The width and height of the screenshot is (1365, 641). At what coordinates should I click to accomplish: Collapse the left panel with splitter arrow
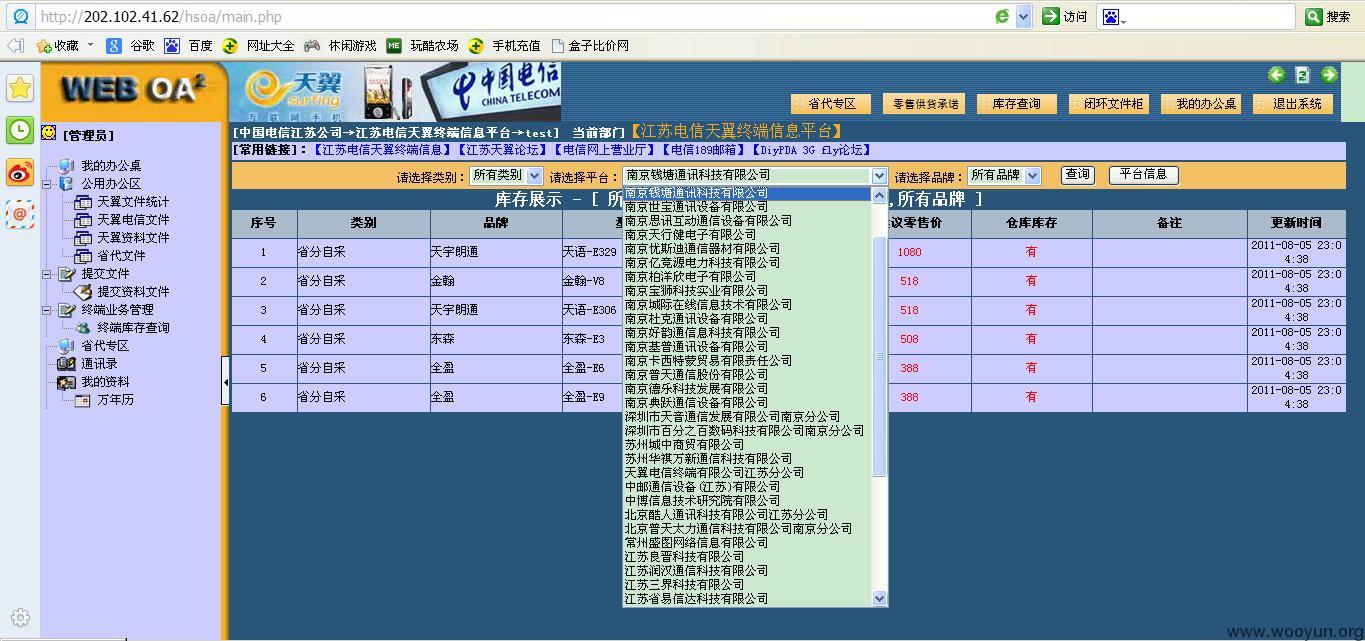(225, 382)
